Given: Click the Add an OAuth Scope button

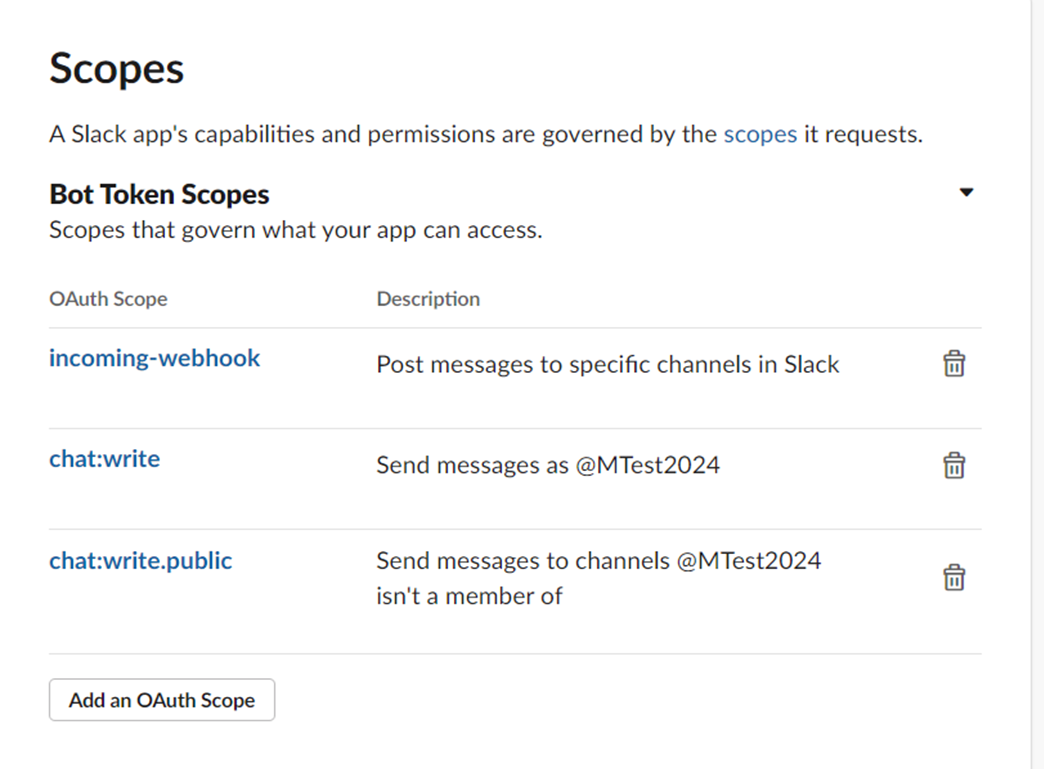Looking at the screenshot, I should [162, 700].
